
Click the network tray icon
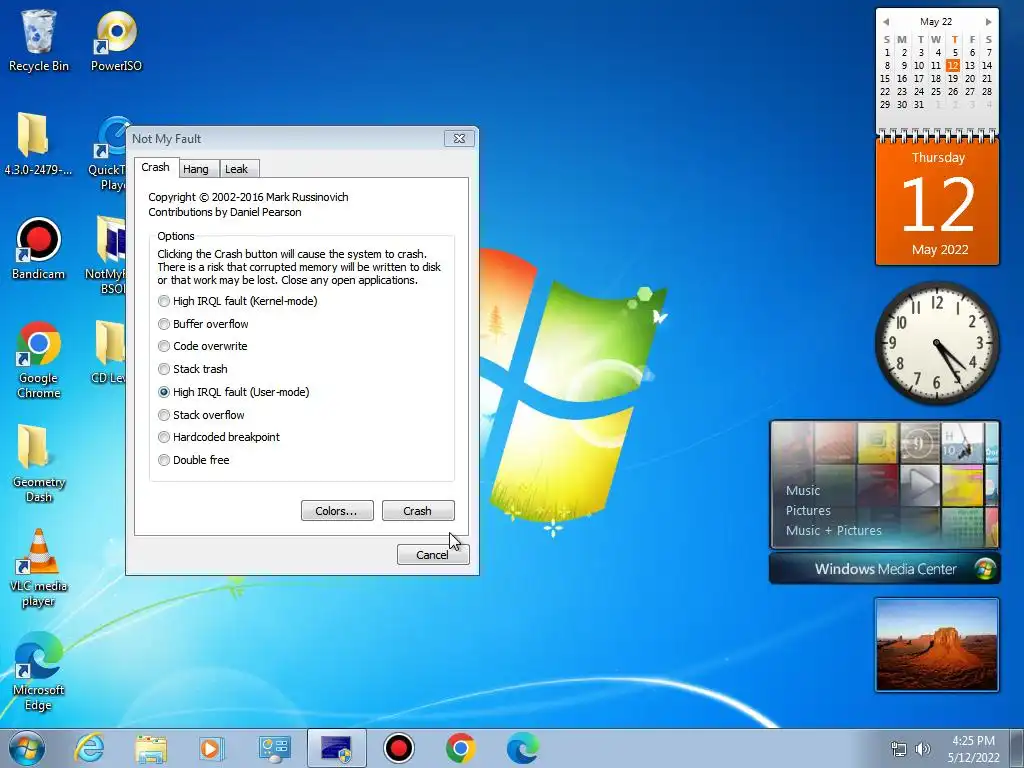tap(899, 749)
